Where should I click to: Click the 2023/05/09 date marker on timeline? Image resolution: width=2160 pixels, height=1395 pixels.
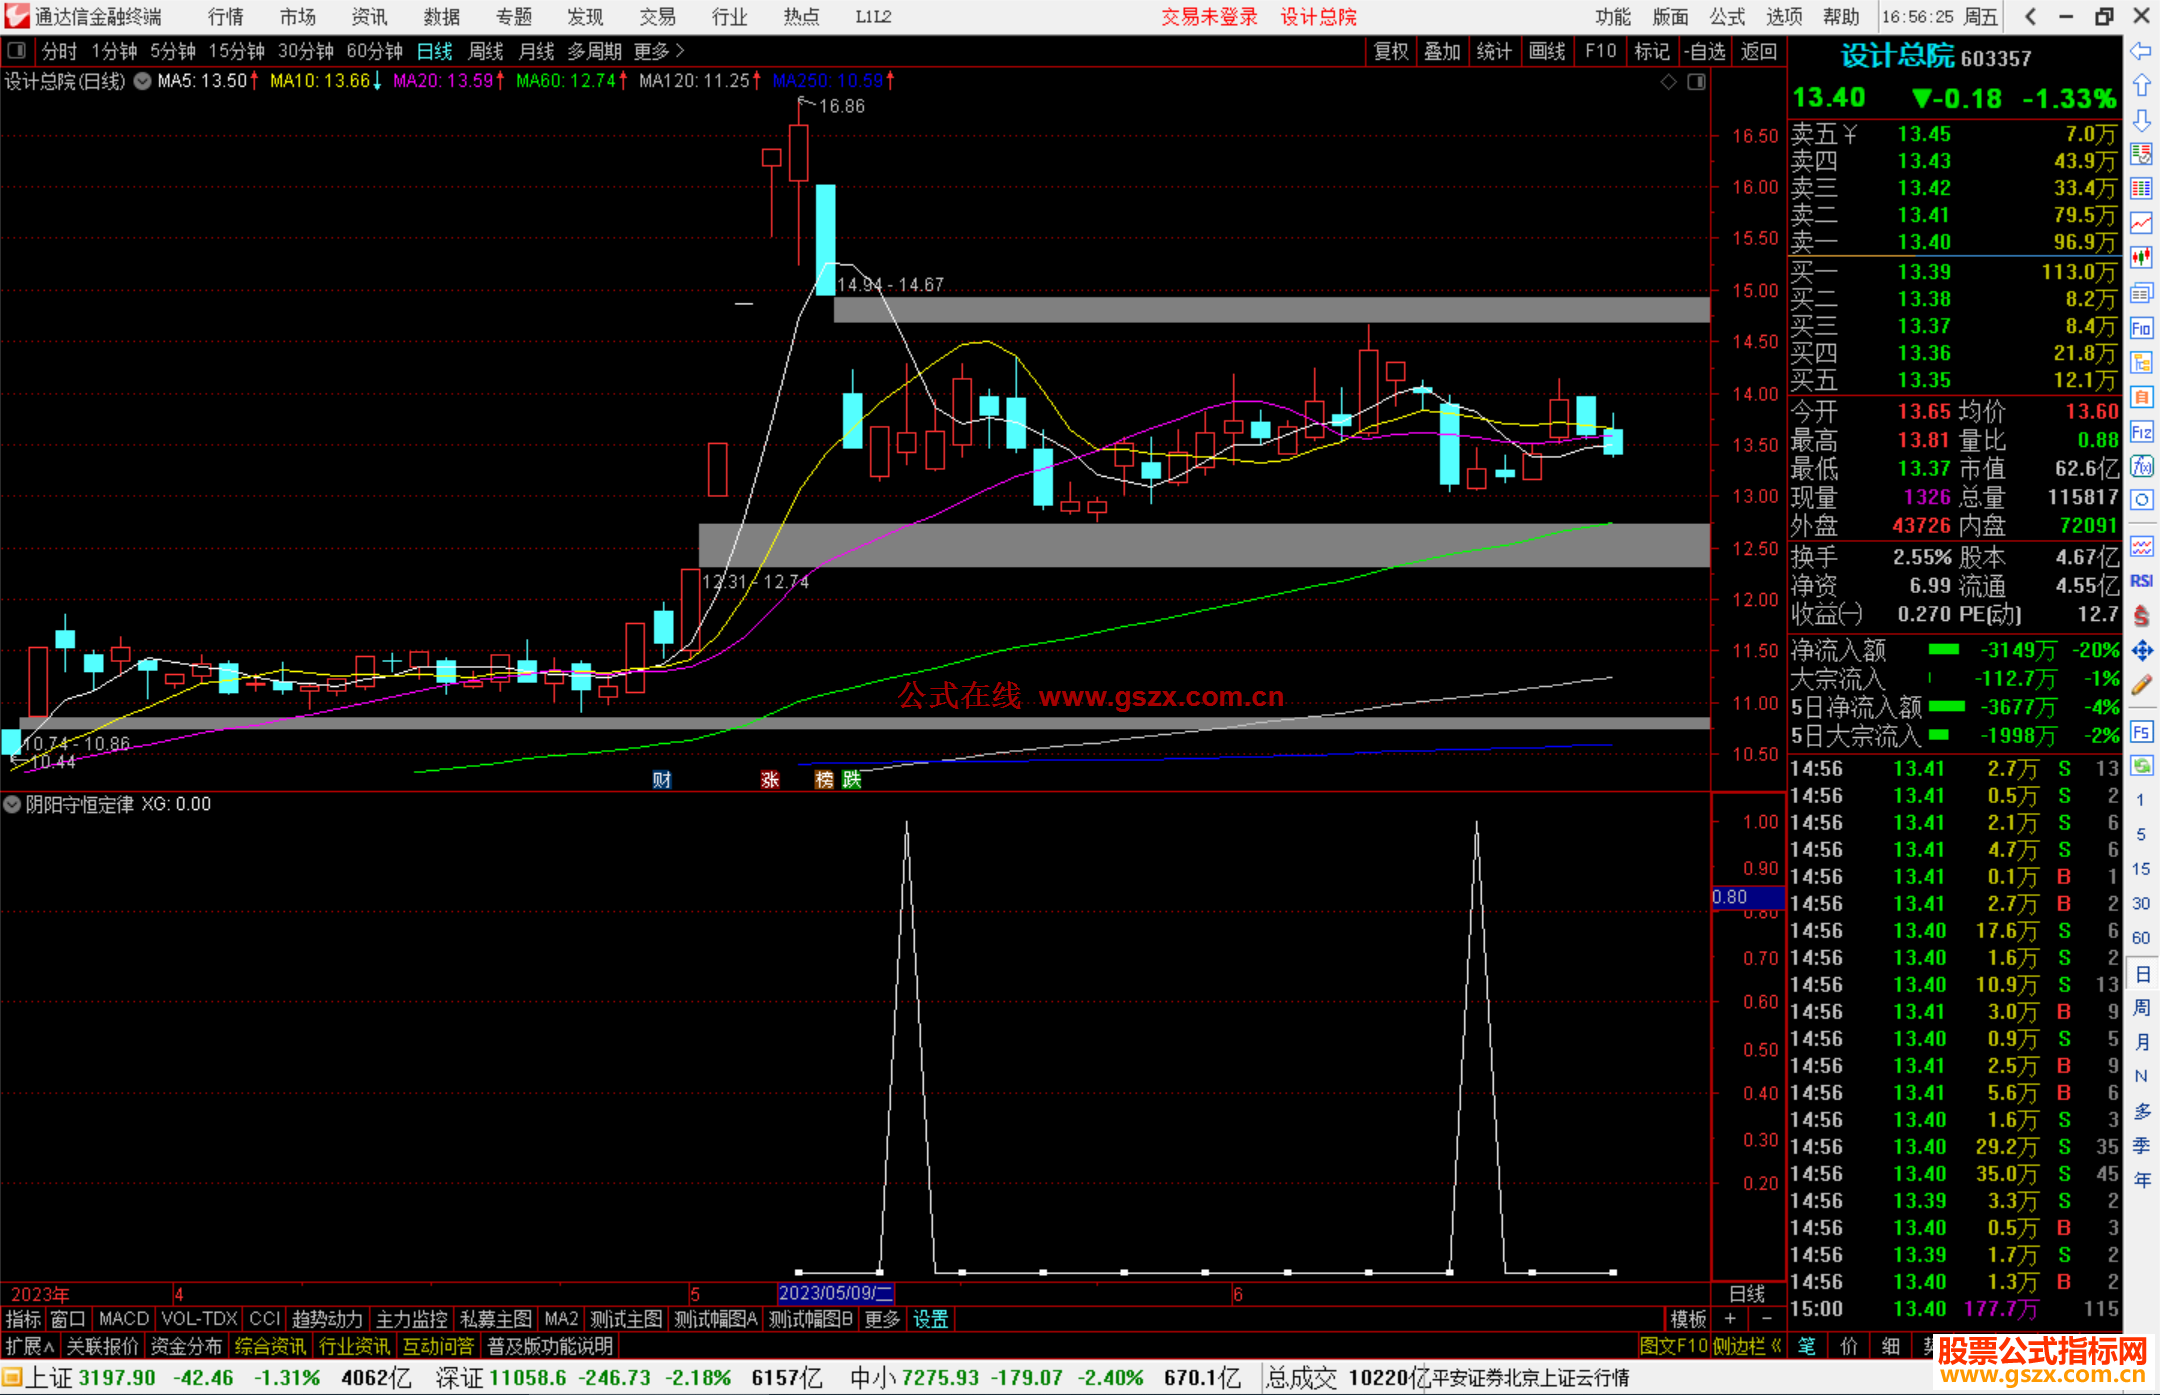click(x=835, y=1293)
